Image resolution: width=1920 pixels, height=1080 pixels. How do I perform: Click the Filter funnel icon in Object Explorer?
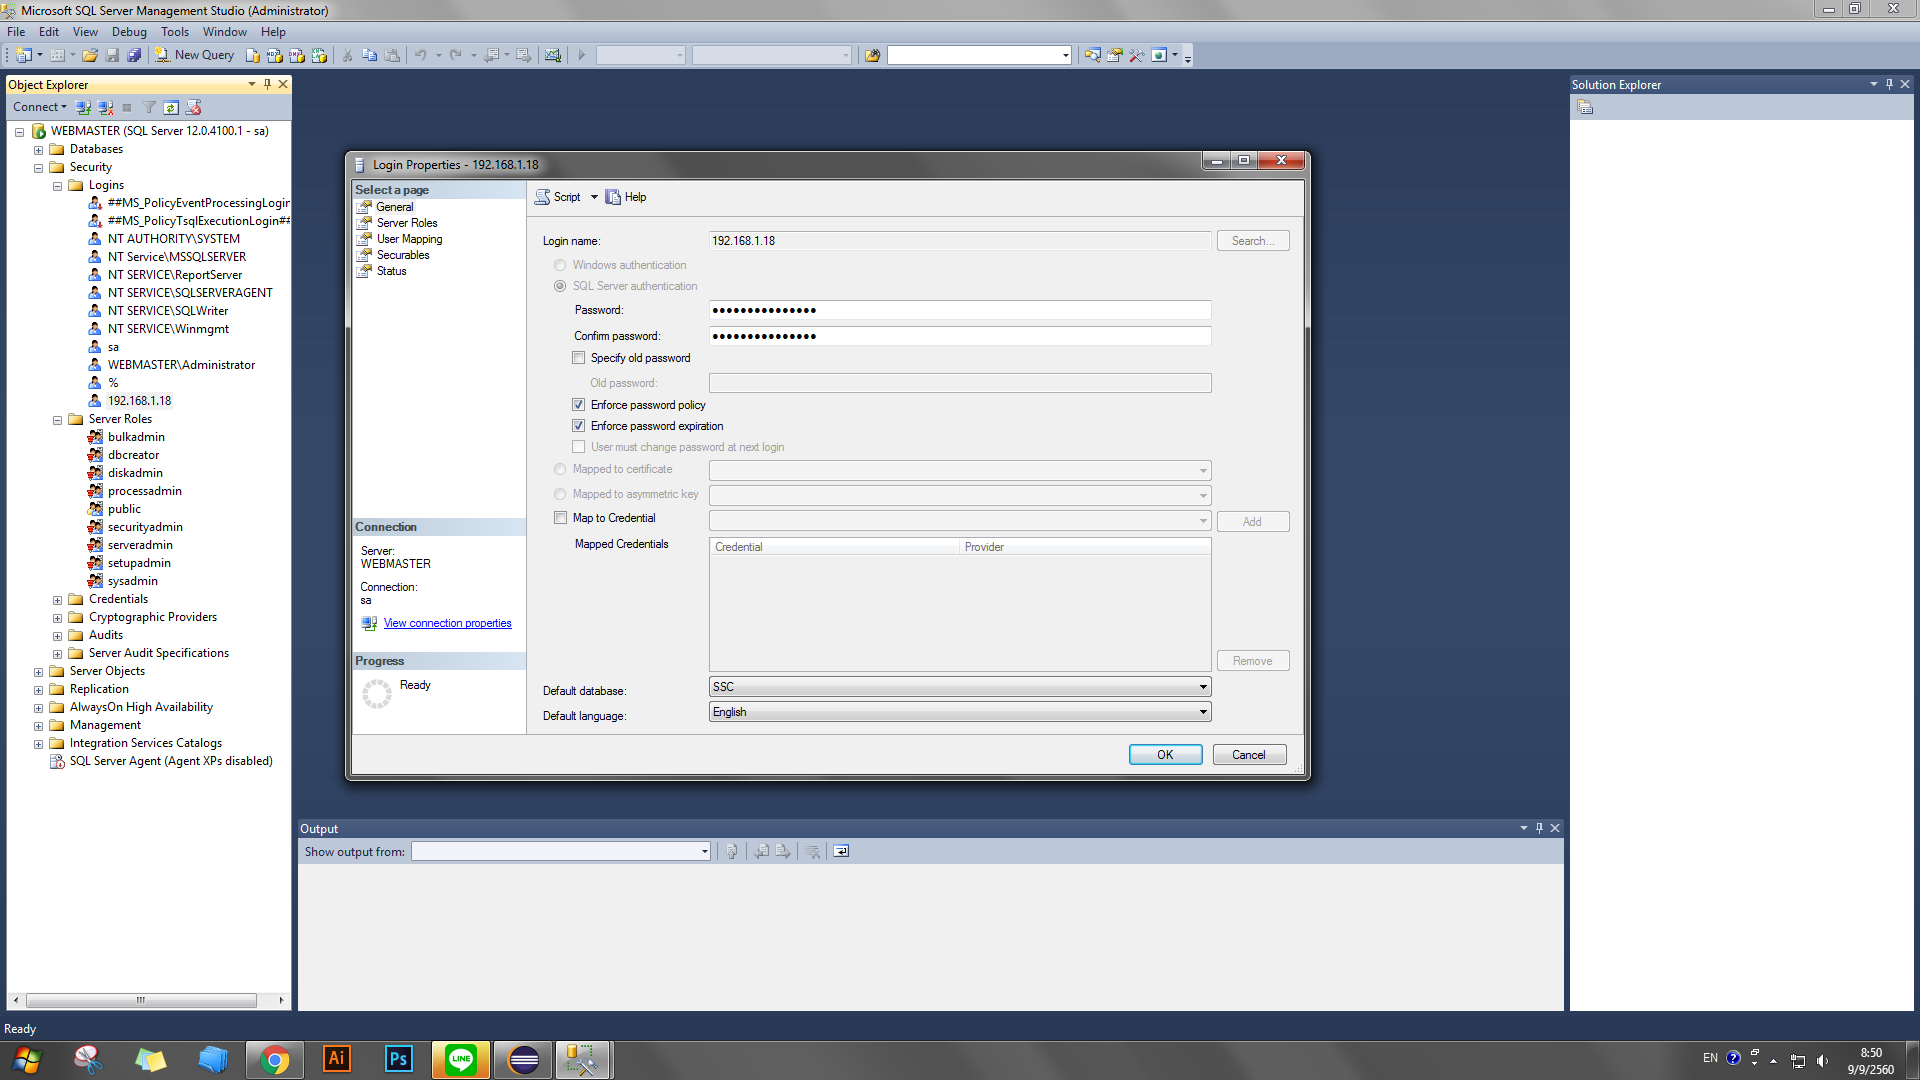pos(149,107)
